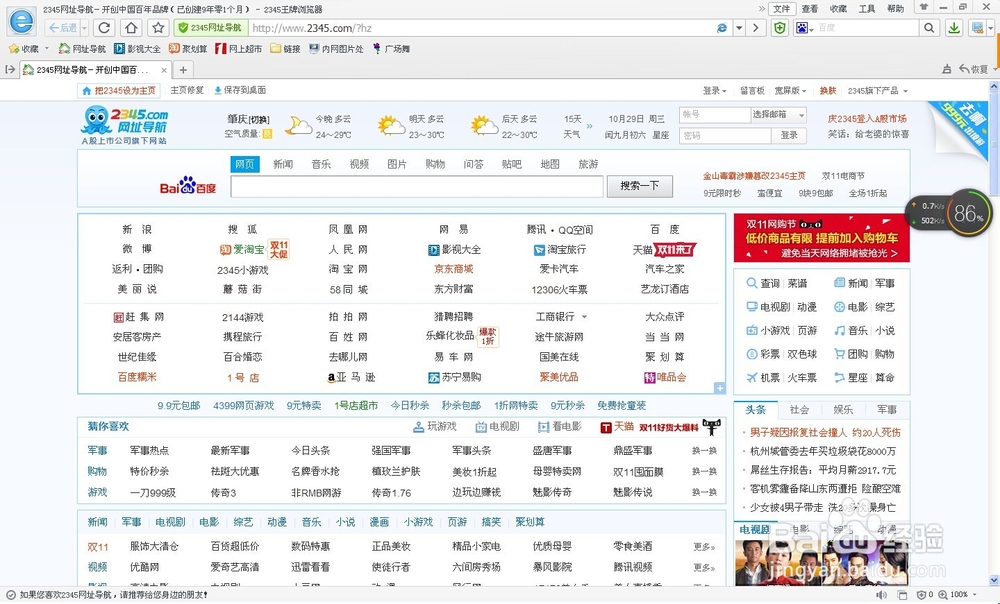Viewport: 1000px width, 604px height.
Task: Click the 密码 password field
Action: pos(725,135)
